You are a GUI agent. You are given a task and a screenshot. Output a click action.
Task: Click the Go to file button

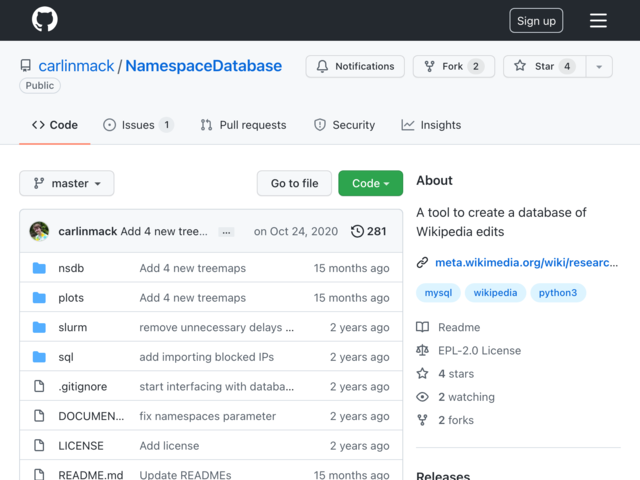click(x=294, y=183)
